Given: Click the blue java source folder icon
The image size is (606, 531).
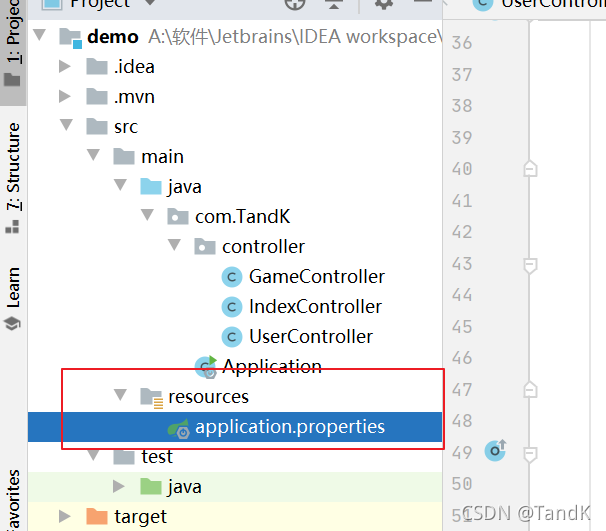Looking at the screenshot, I should click(x=151, y=187).
